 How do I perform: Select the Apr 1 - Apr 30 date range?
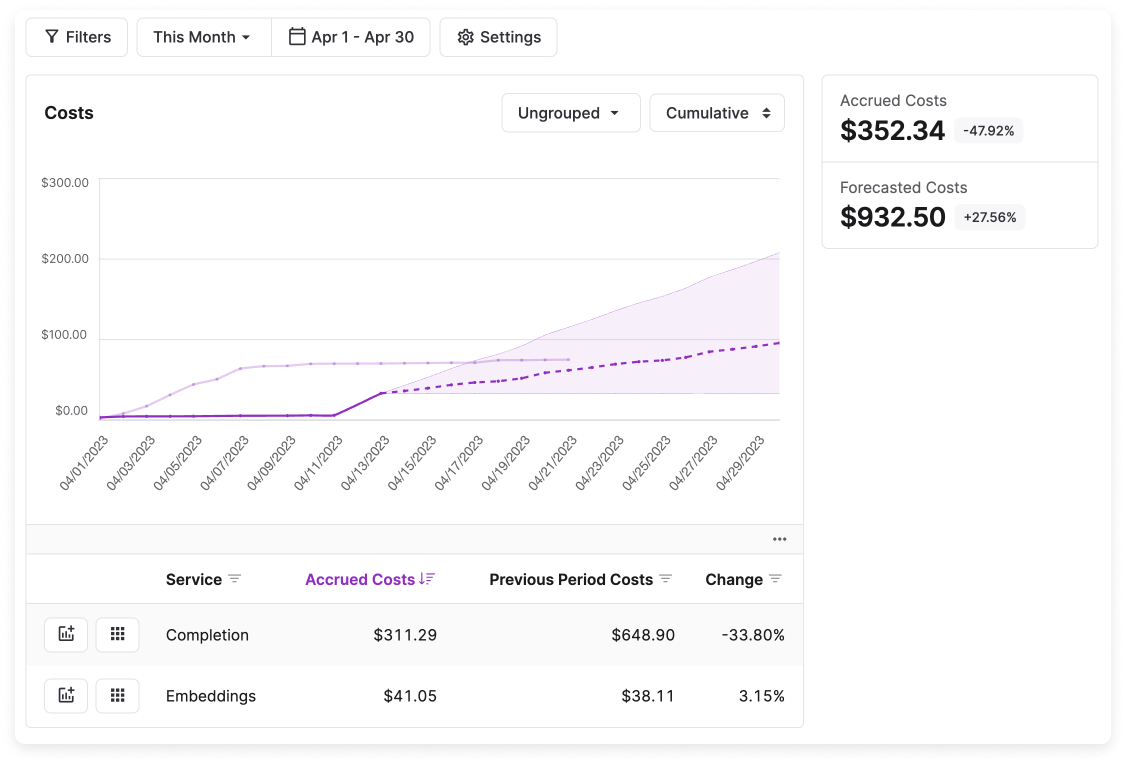(x=351, y=36)
